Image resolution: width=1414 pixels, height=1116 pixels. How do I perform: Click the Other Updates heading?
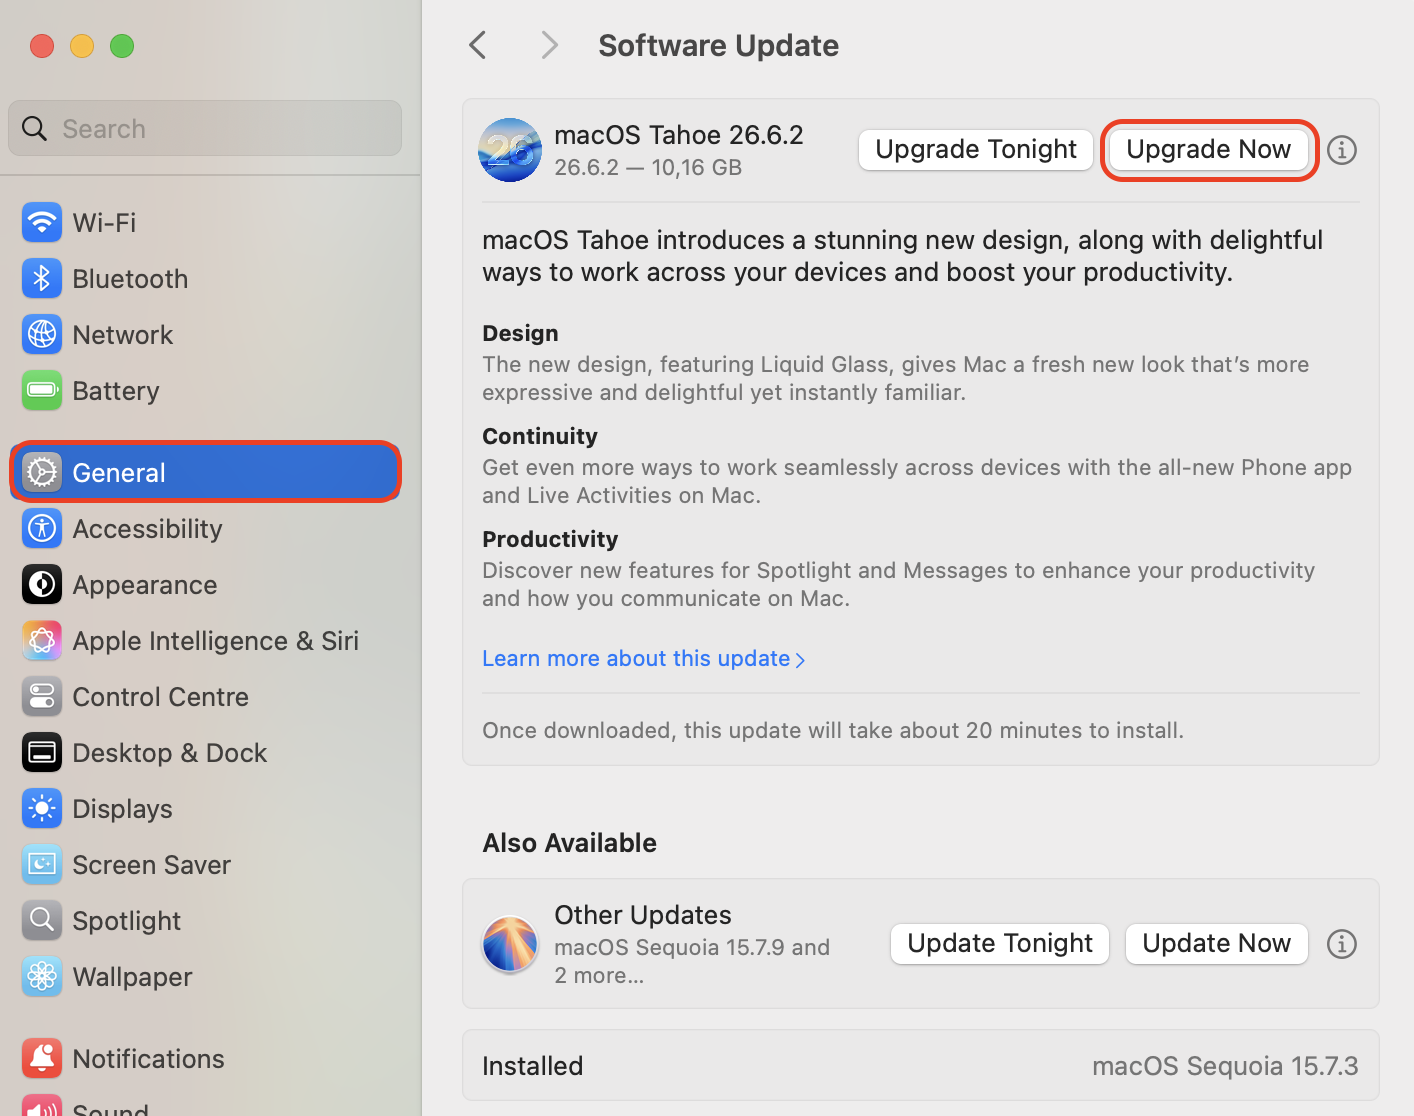pyautogui.click(x=643, y=915)
